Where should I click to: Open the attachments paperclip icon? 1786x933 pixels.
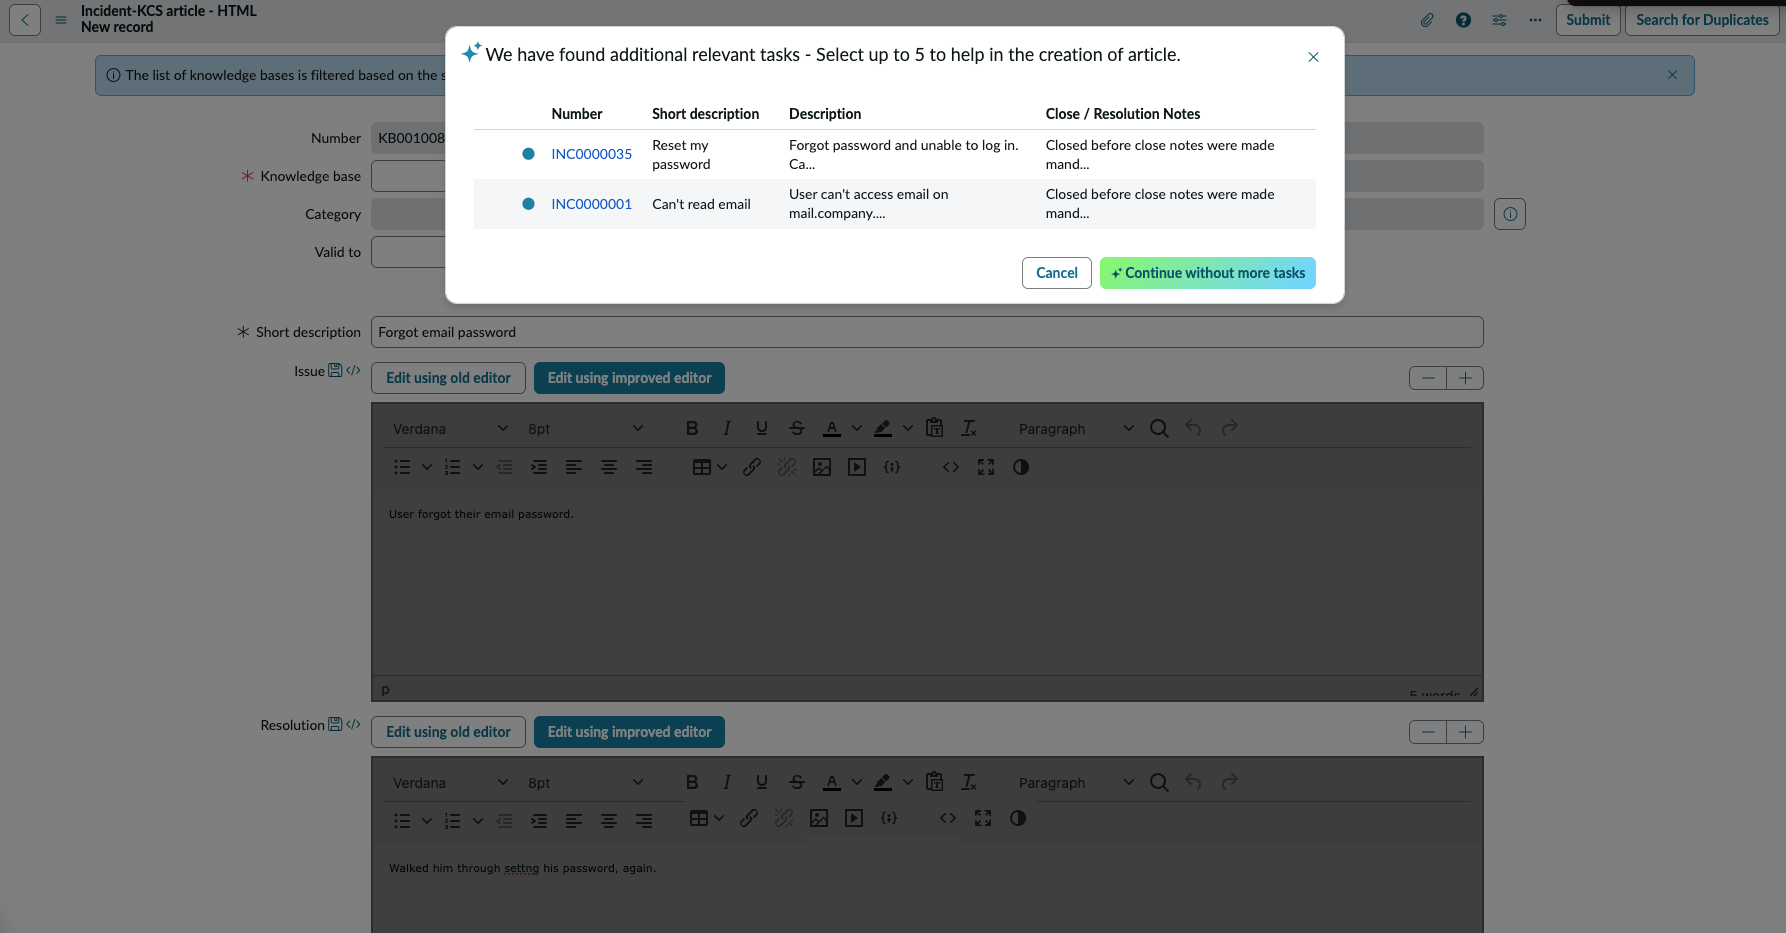pos(1427,20)
